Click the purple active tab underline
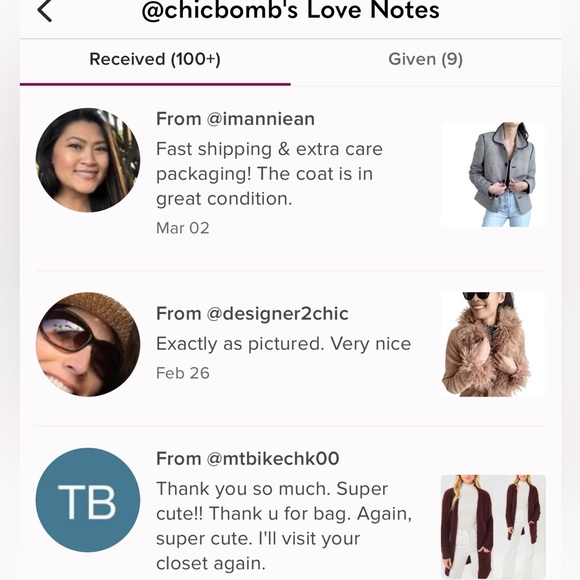 click(x=155, y=85)
